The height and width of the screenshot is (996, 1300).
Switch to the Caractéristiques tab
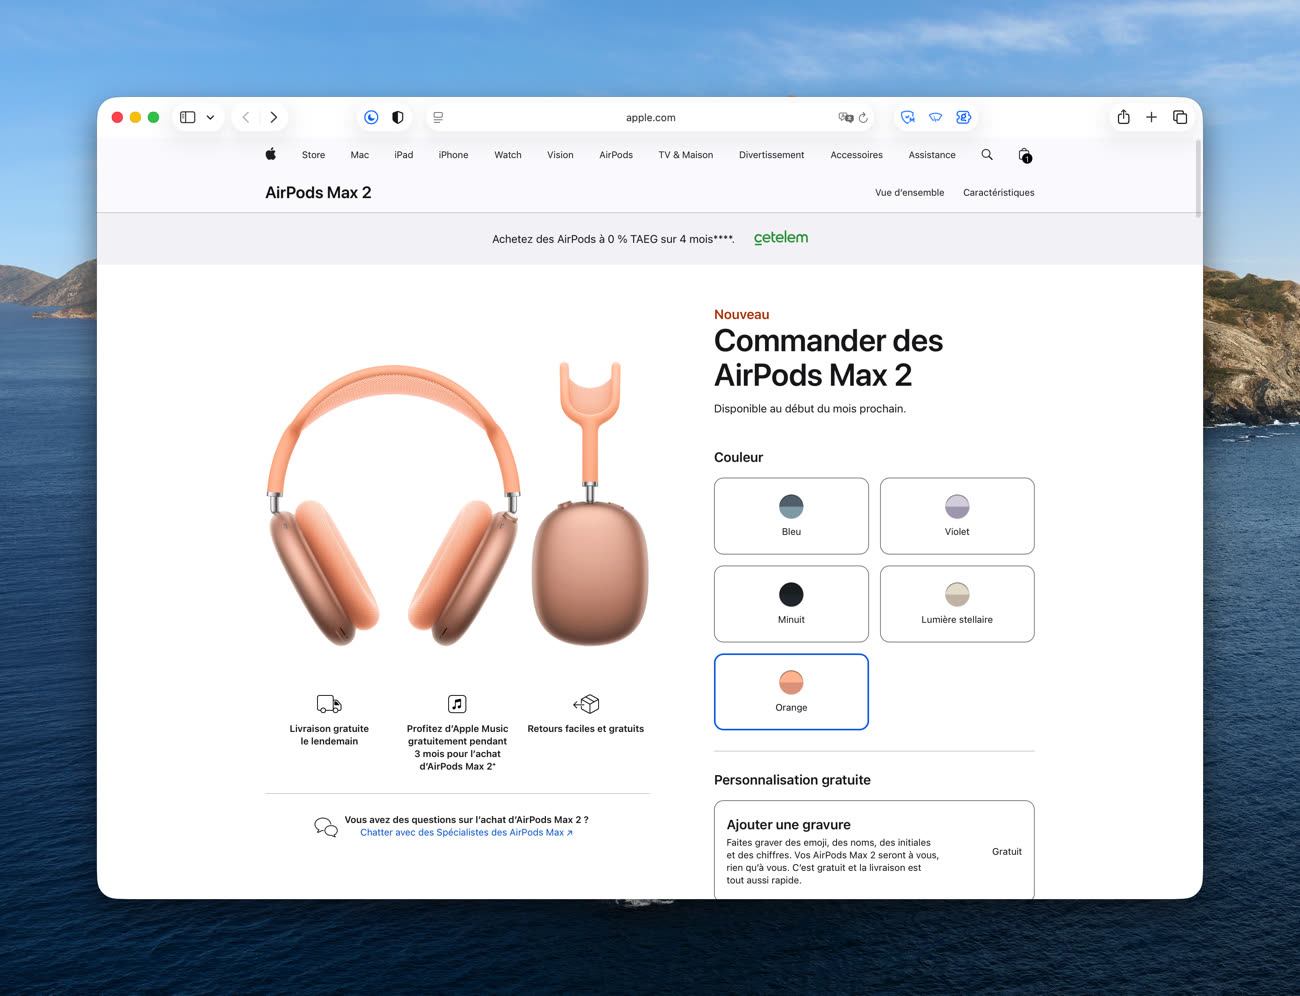pyautogui.click(x=998, y=193)
